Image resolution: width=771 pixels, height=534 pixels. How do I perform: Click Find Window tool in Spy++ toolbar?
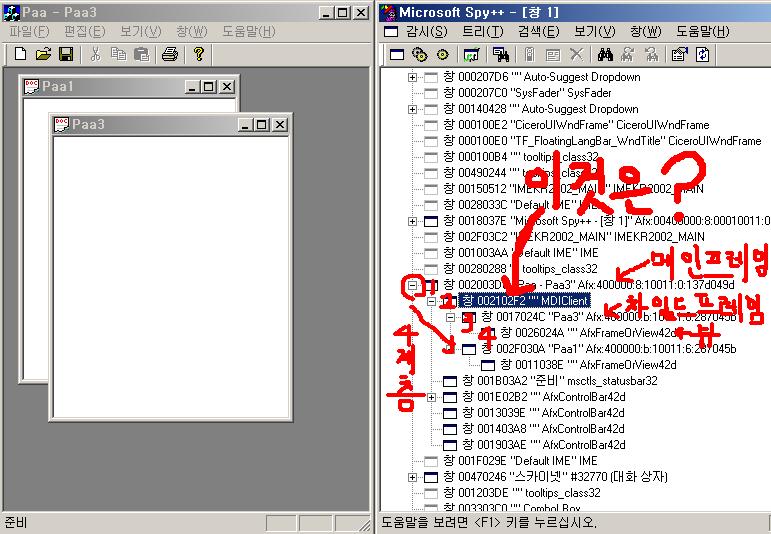click(x=501, y=55)
